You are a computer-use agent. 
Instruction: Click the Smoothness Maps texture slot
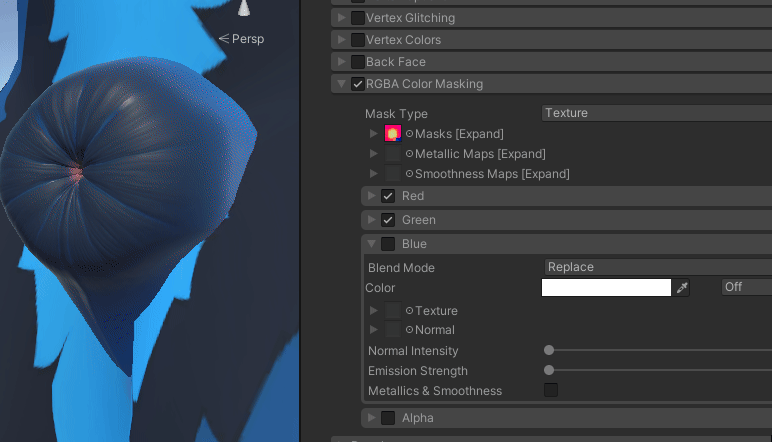point(393,174)
